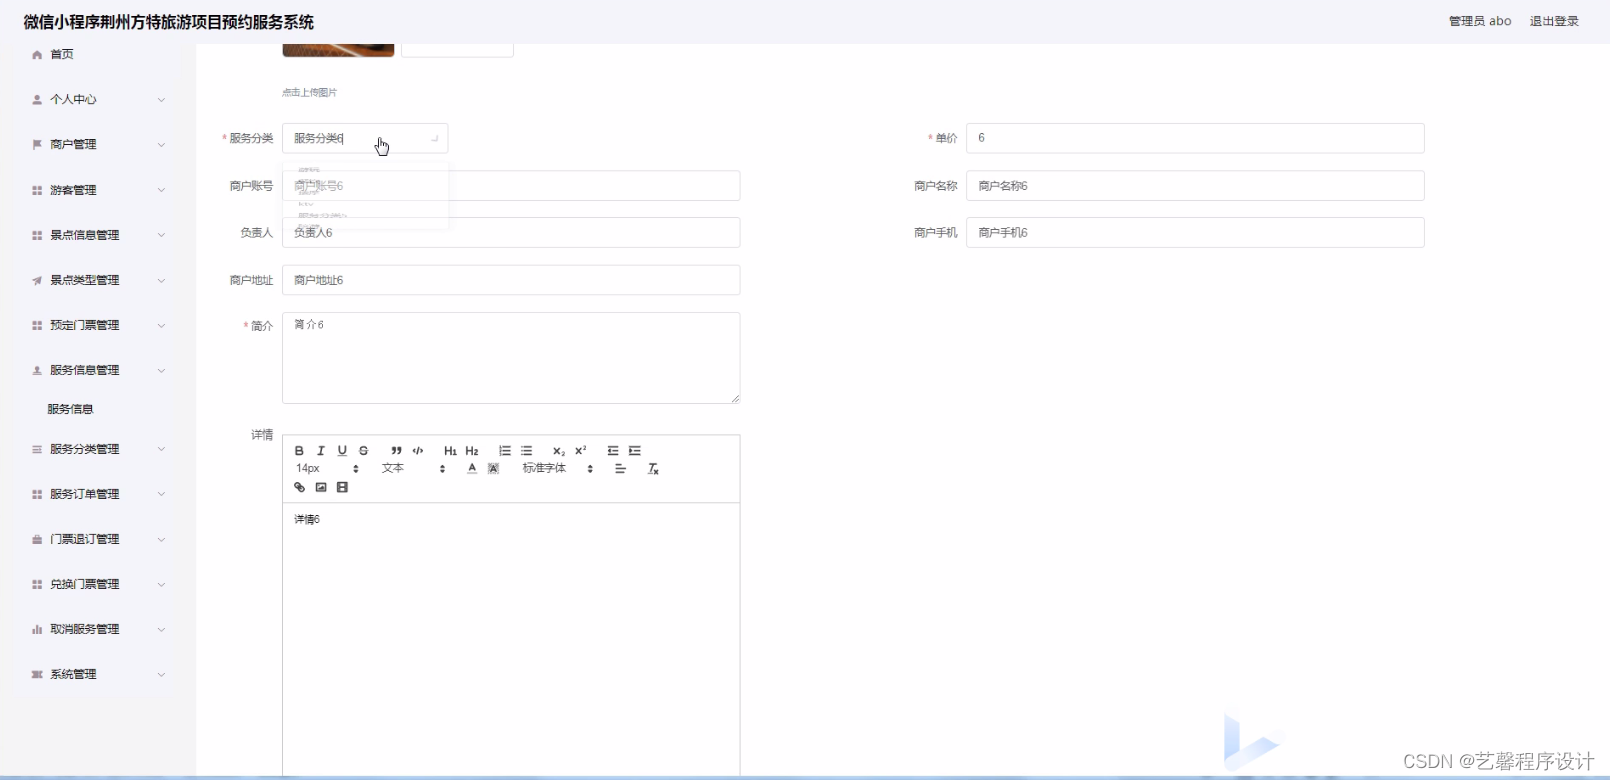
Task: Click the 商户地址 input field
Action: click(511, 280)
